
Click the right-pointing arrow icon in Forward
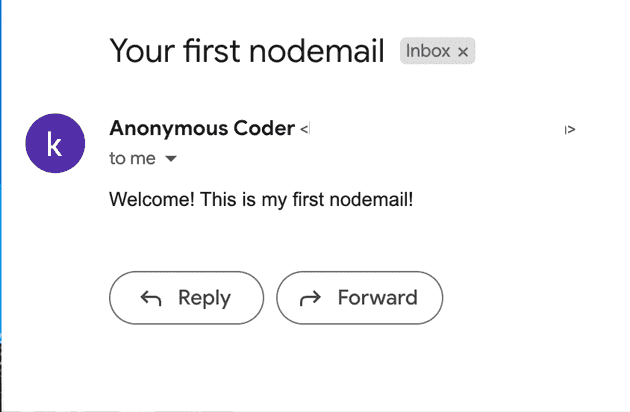point(310,298)
